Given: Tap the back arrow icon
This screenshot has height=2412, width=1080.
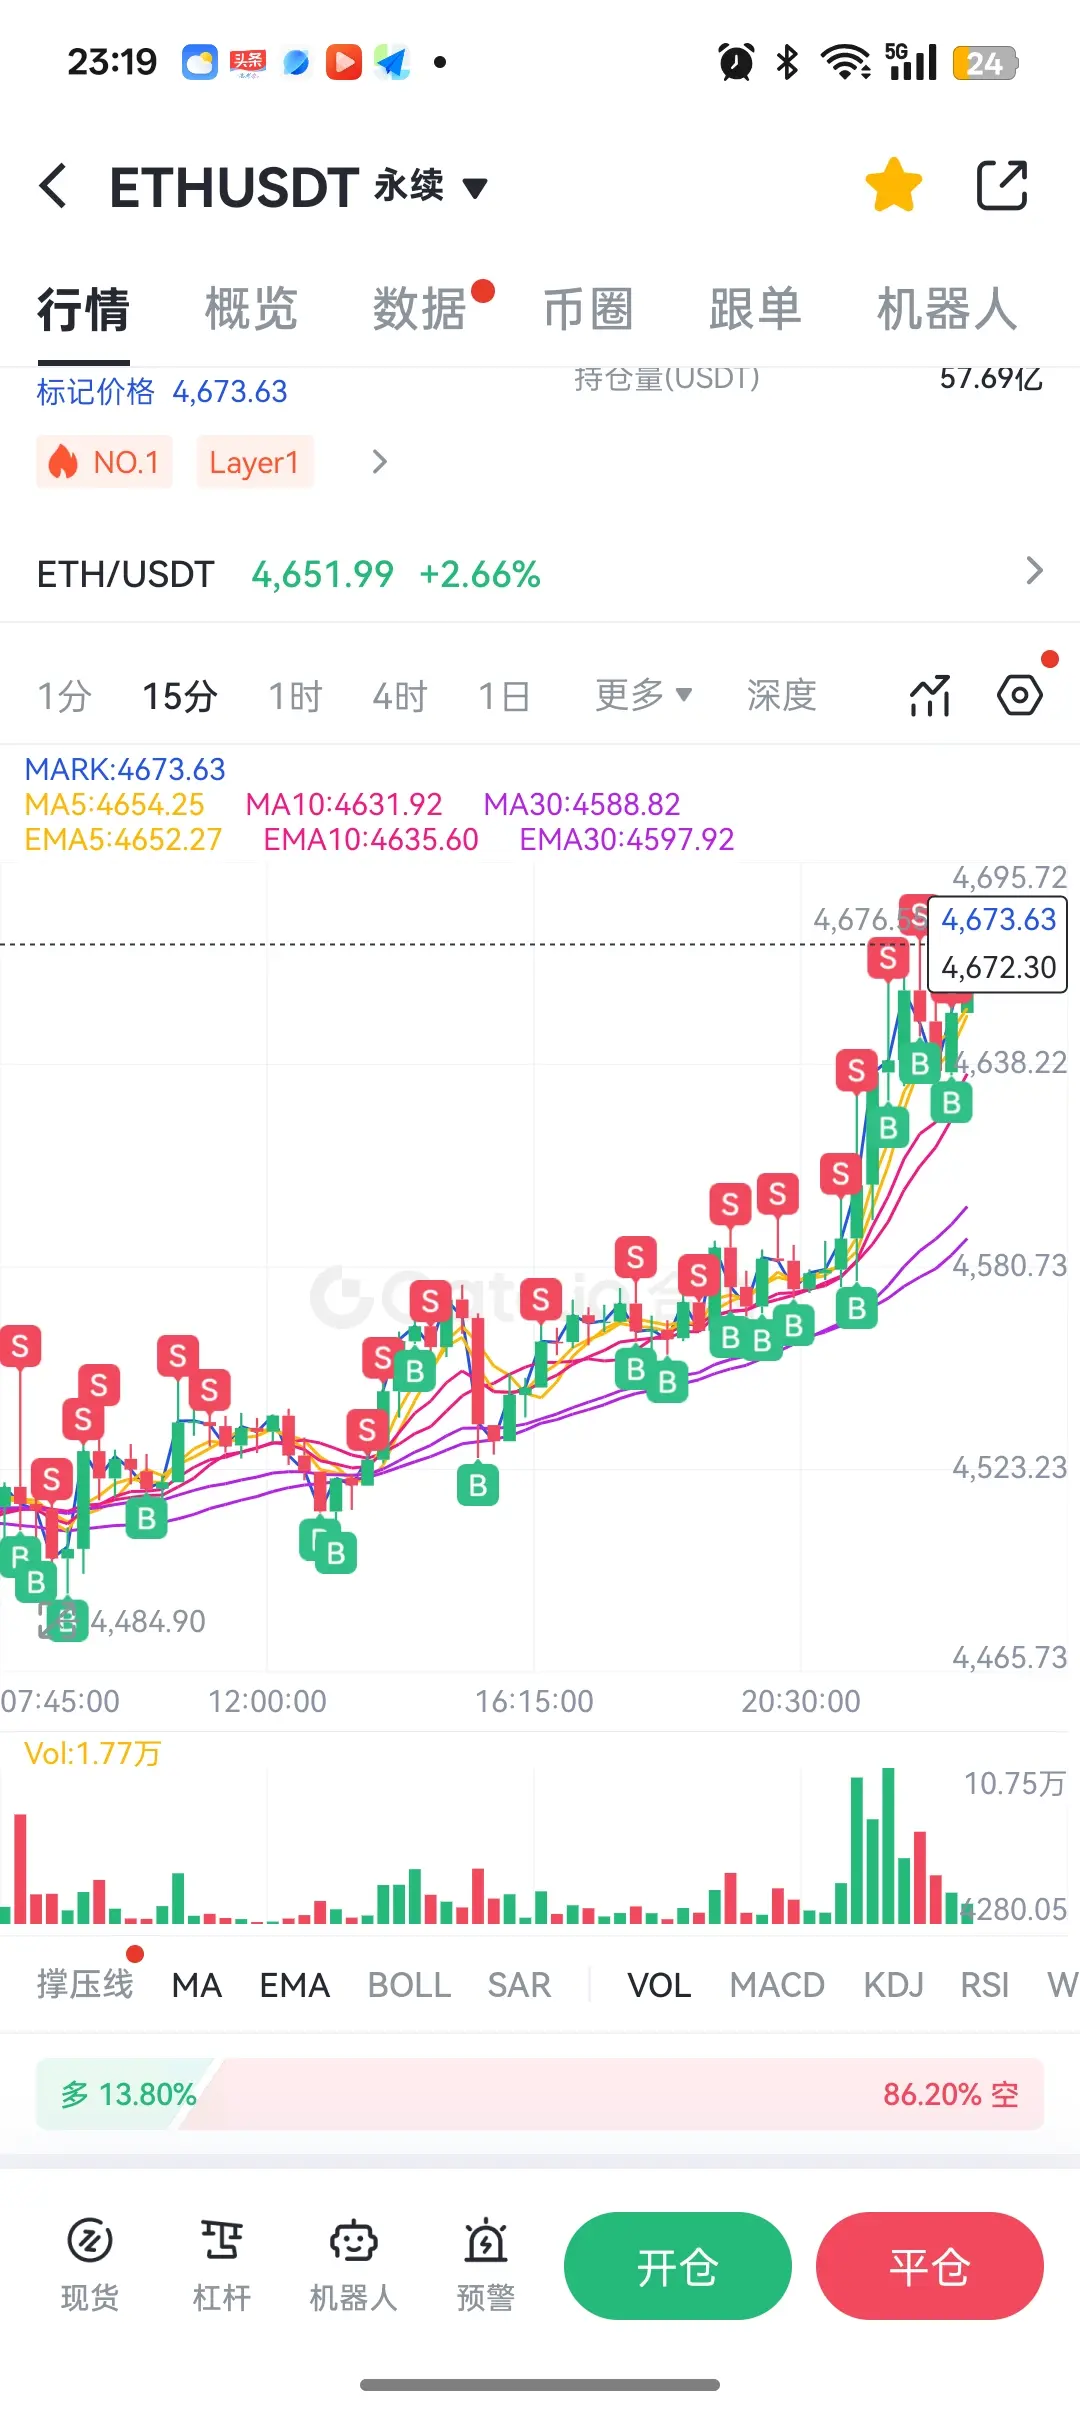Looking at the screenshot, I should pyautogui.click(x=54, y=186).
